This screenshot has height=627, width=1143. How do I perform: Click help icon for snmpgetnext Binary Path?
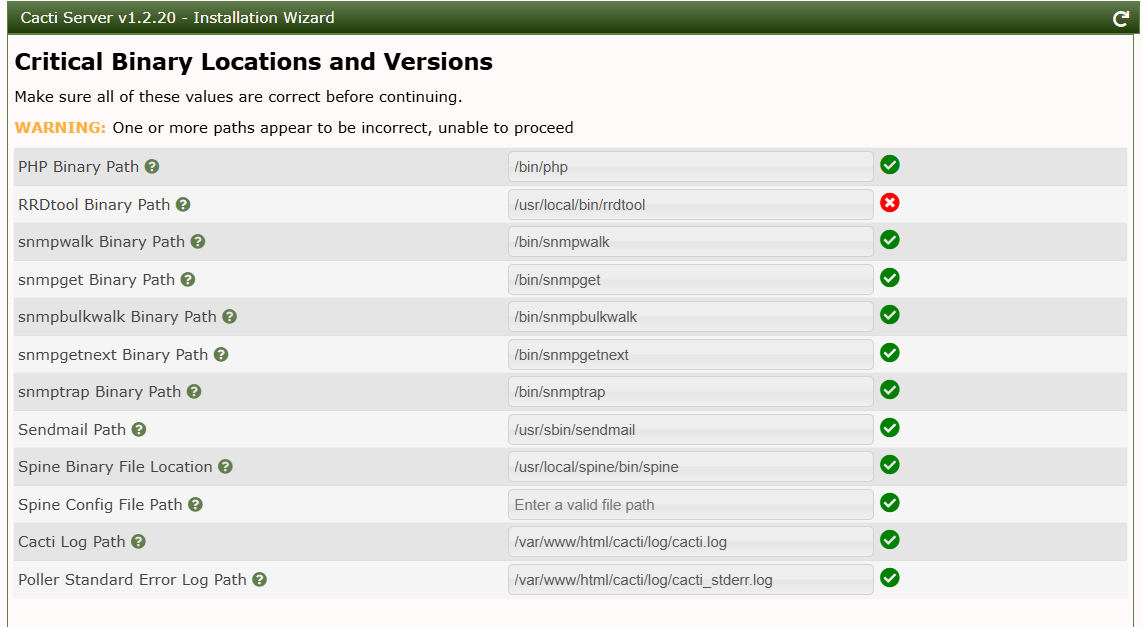[221, 355]
